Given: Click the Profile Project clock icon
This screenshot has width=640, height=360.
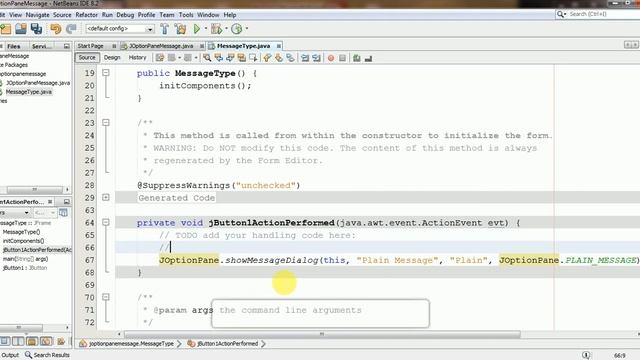Looking at the screenshot, I should point(237,29).
